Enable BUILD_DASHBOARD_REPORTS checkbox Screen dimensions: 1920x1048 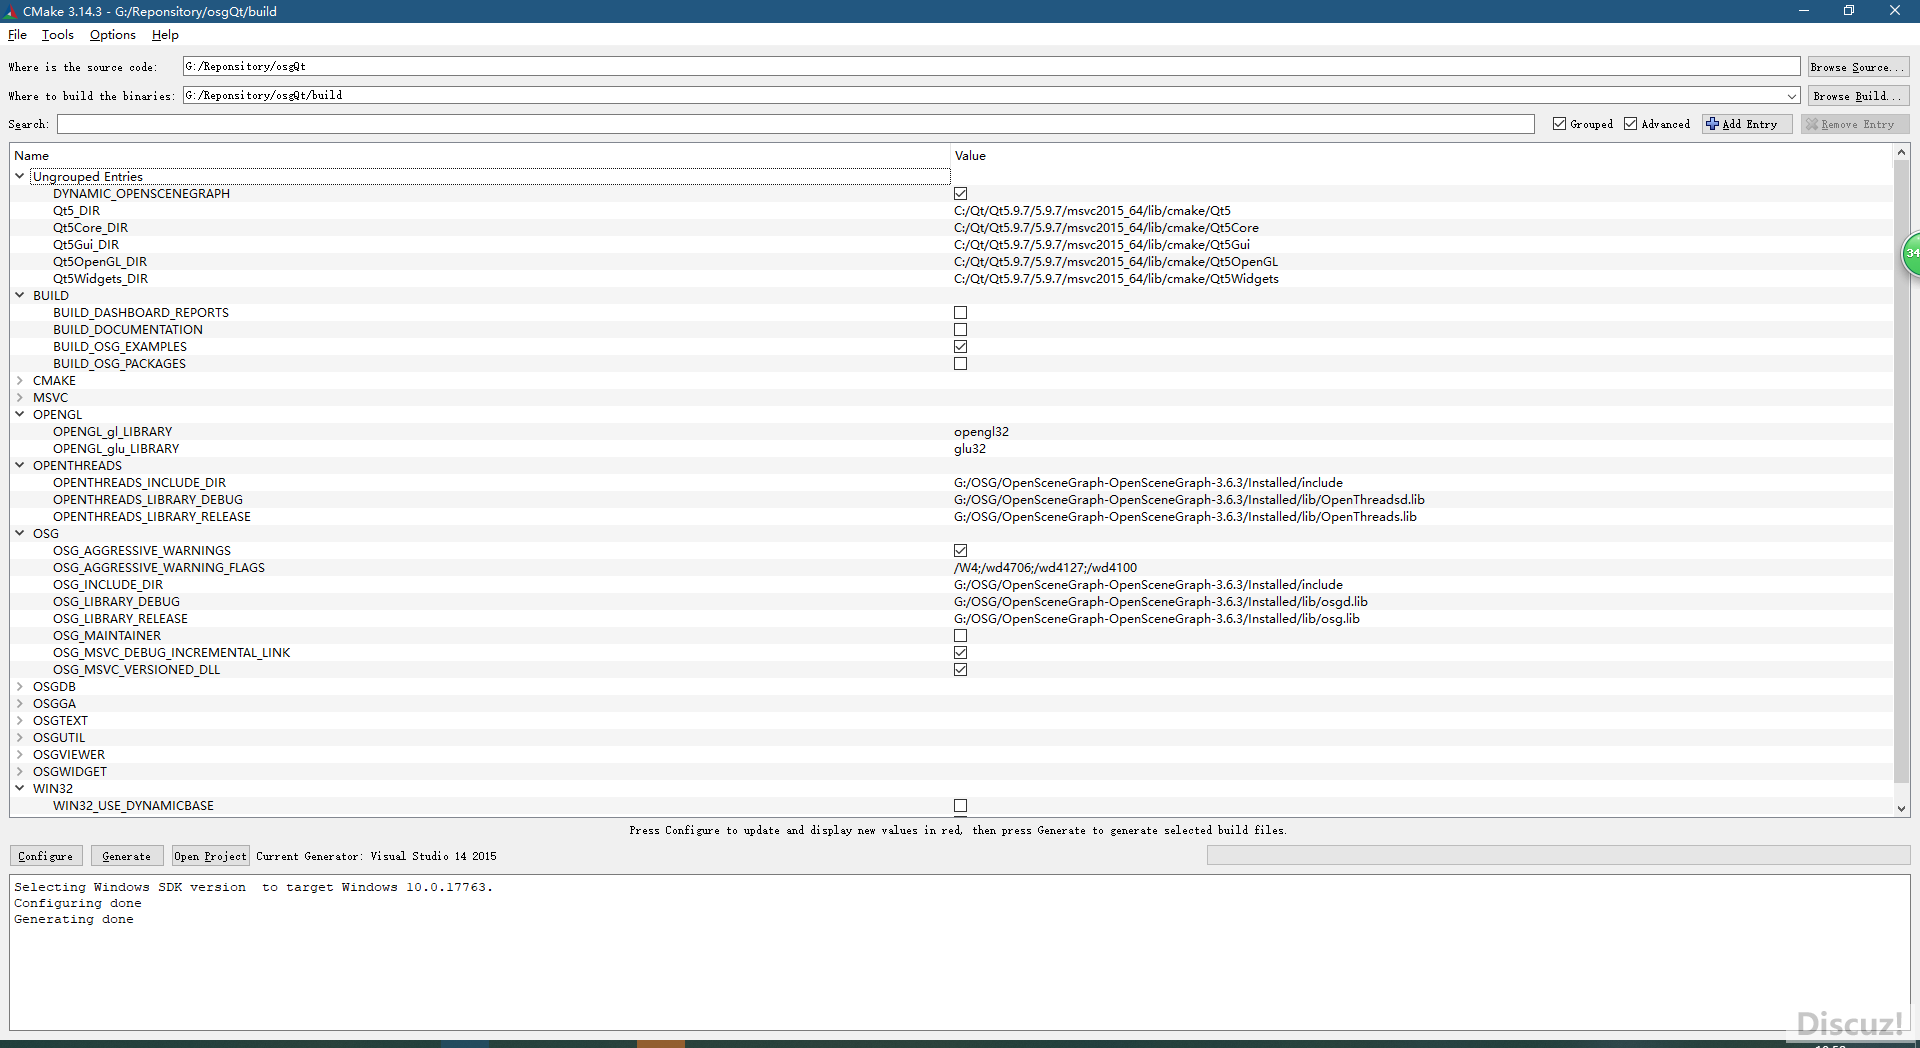(x=960, y=313)
